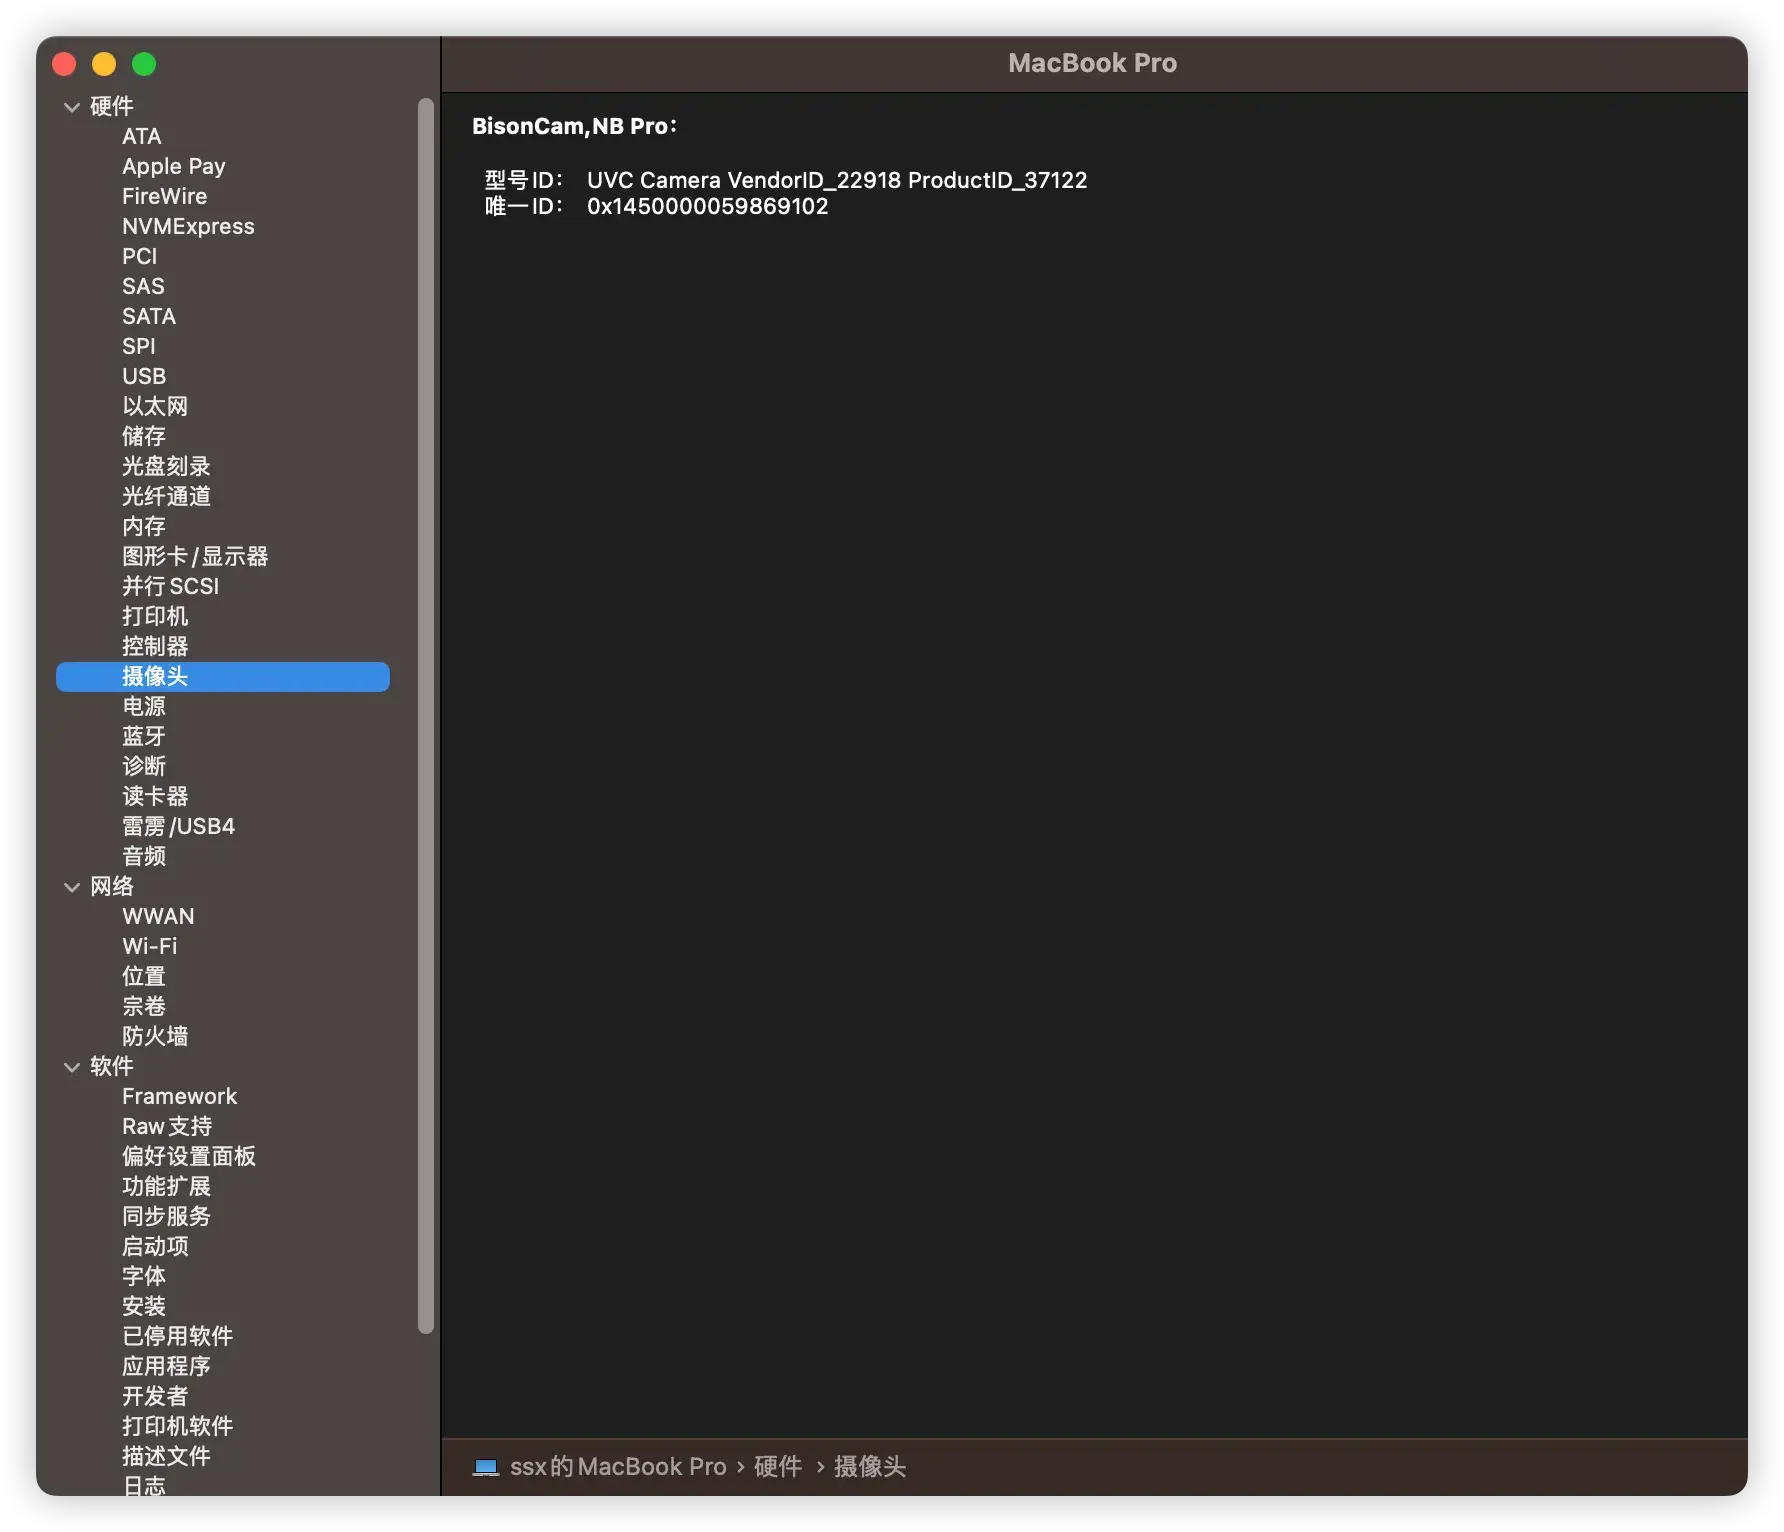
Task: Open 启动项 startup items
Action: pyautogui.click(x=155, y=1246)
